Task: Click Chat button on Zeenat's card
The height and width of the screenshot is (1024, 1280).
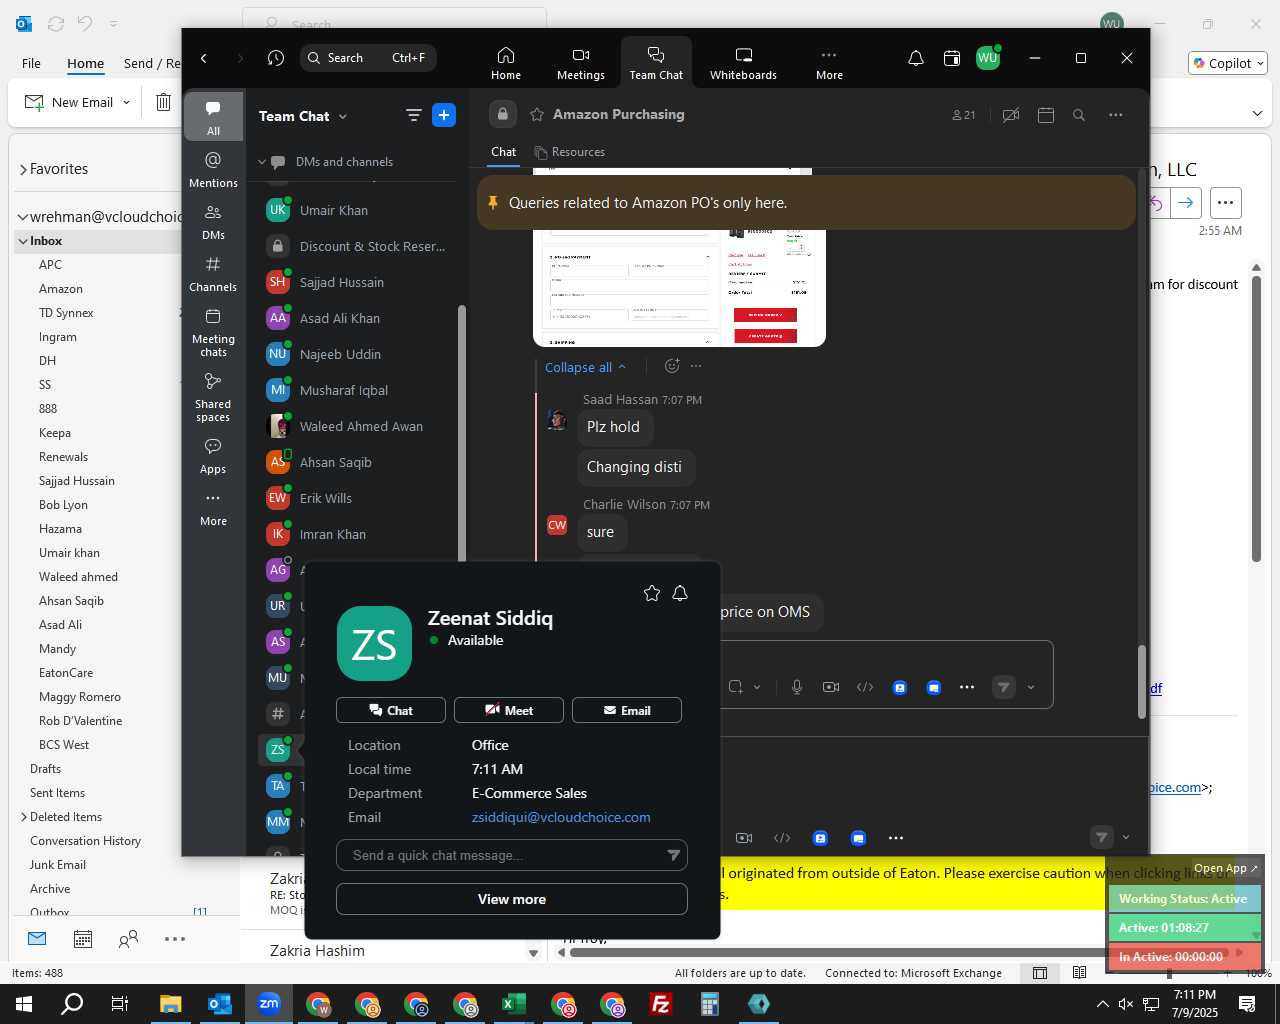Action: click(x=390, y=710)
